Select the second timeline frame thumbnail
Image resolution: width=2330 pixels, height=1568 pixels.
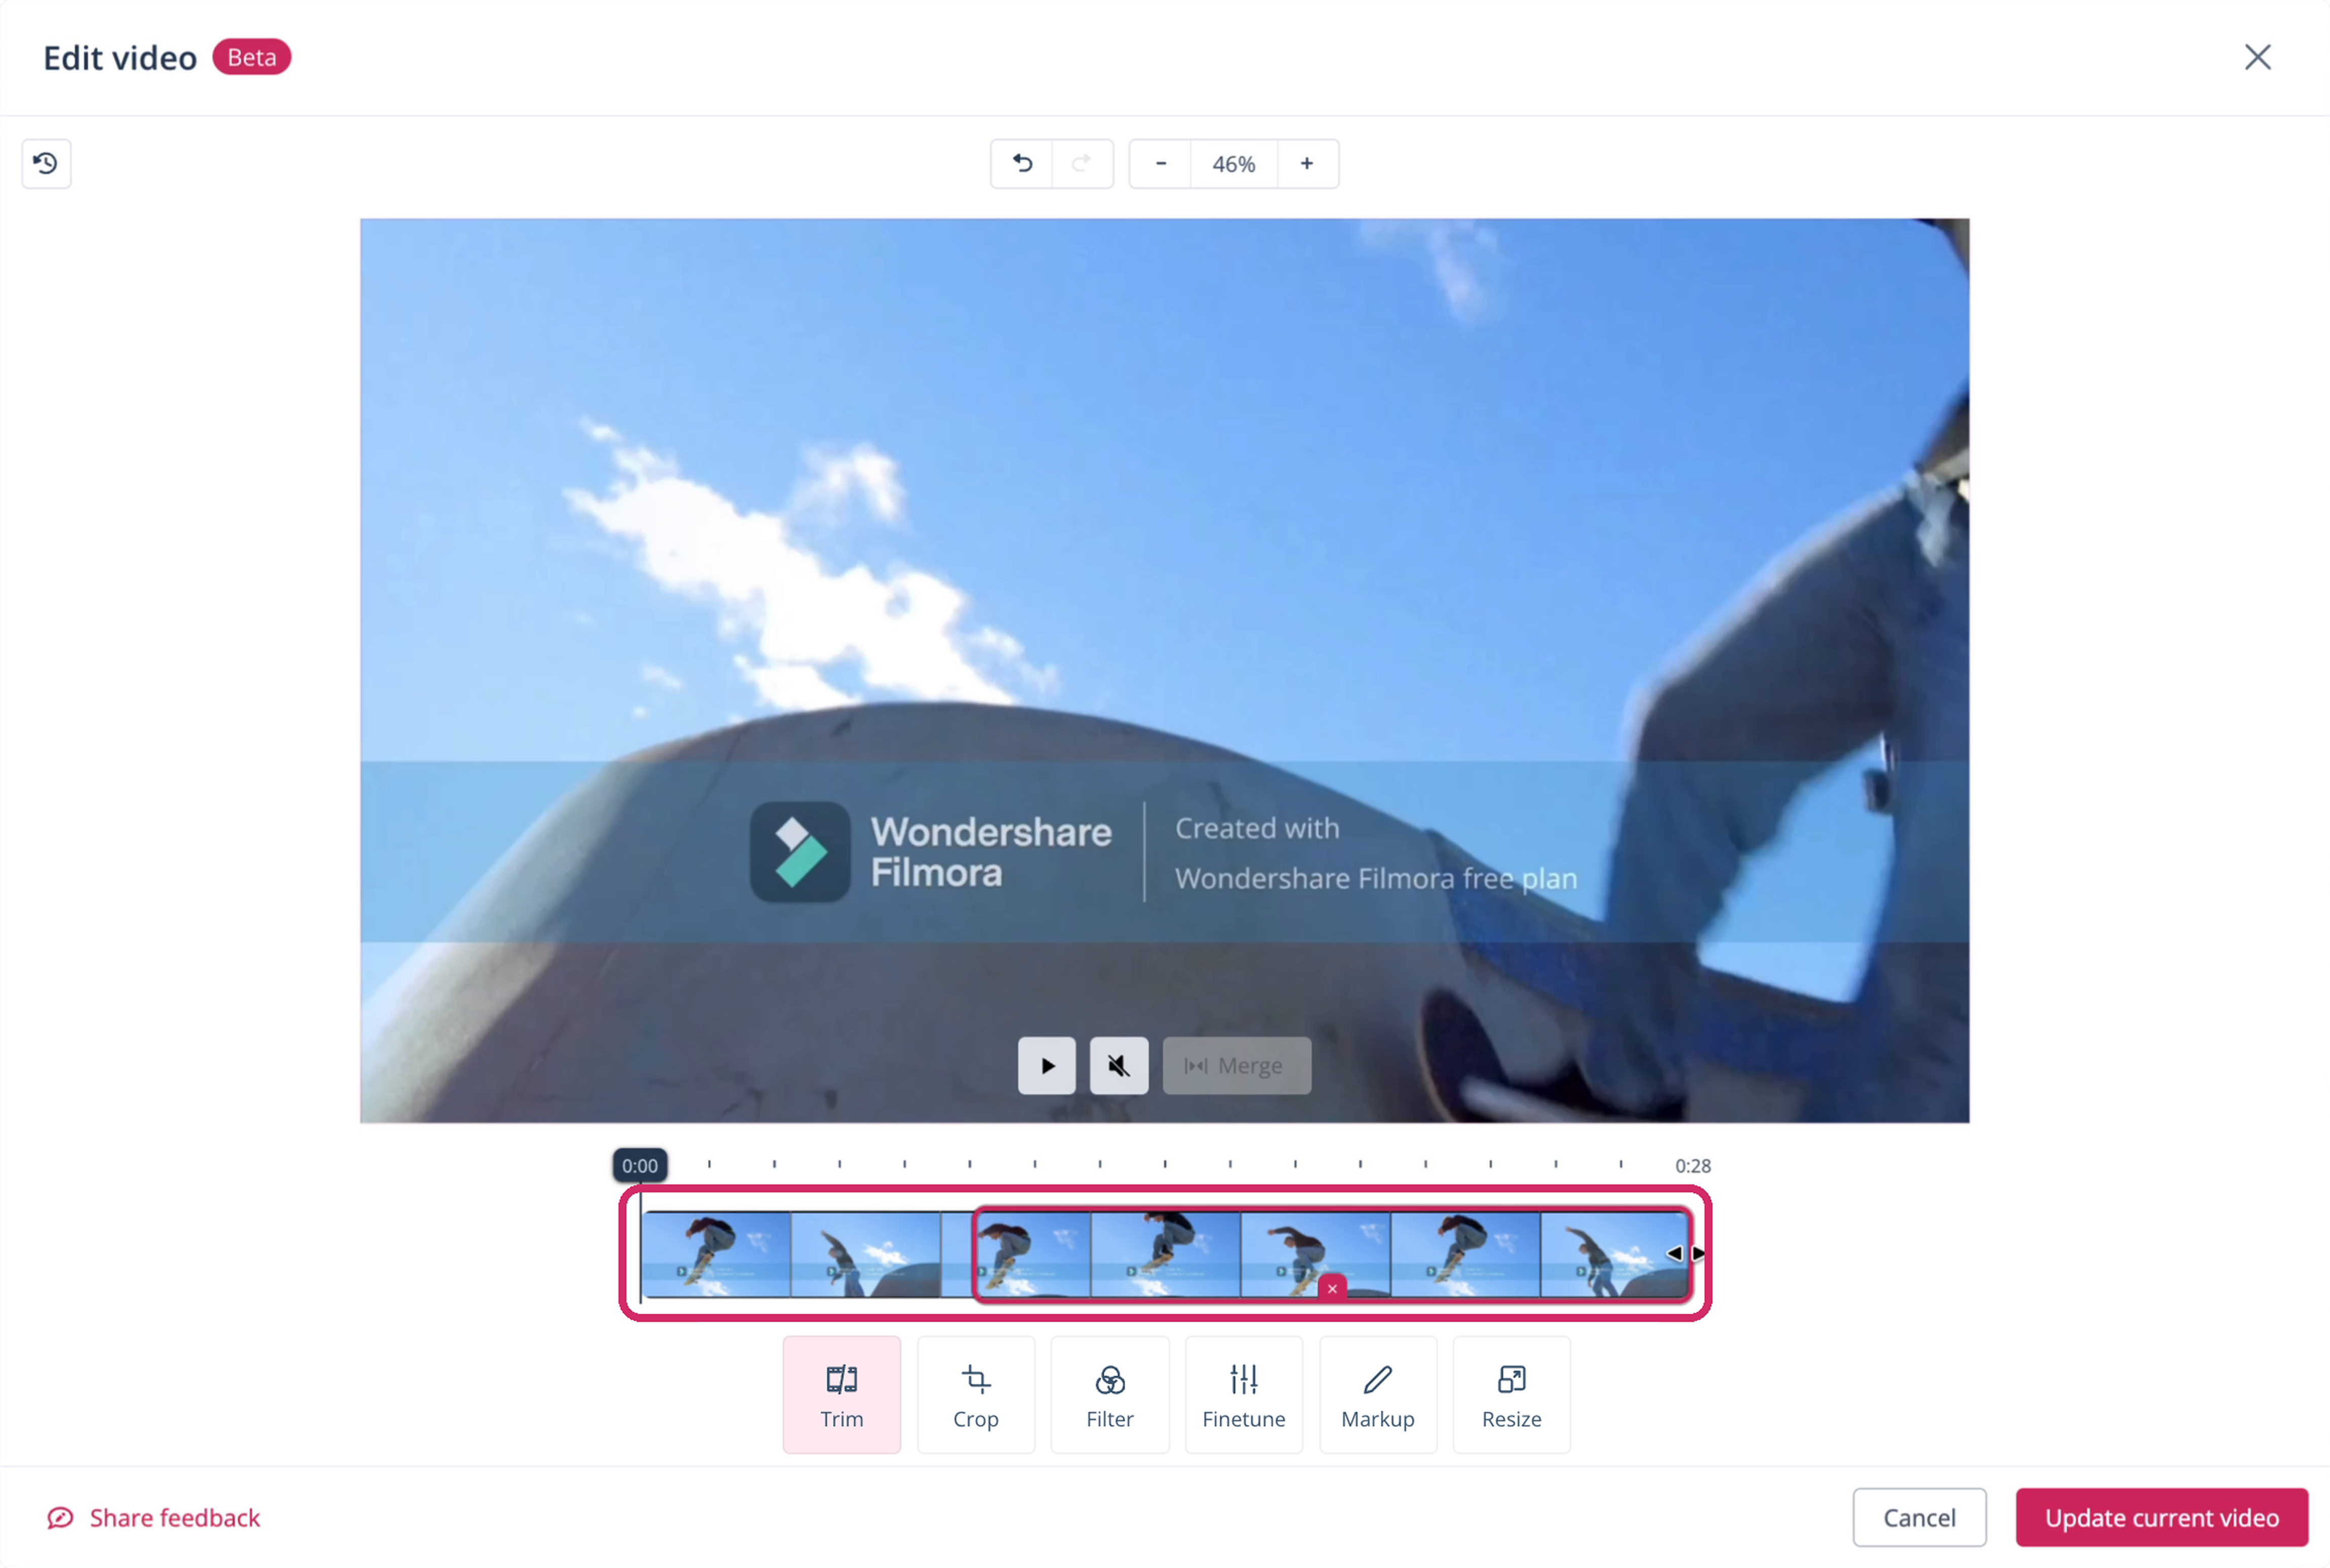[x=866, y=1254]
